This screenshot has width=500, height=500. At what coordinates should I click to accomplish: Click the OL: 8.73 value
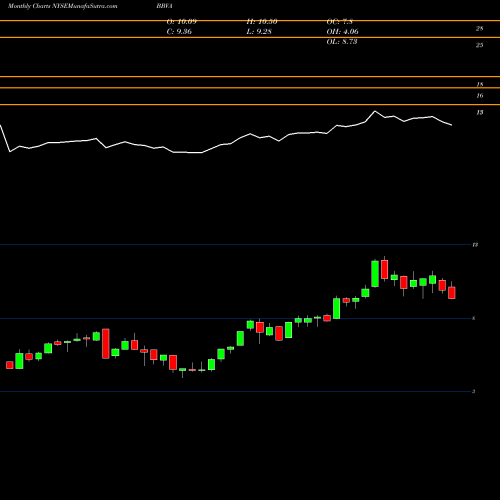tap(342, 42)
